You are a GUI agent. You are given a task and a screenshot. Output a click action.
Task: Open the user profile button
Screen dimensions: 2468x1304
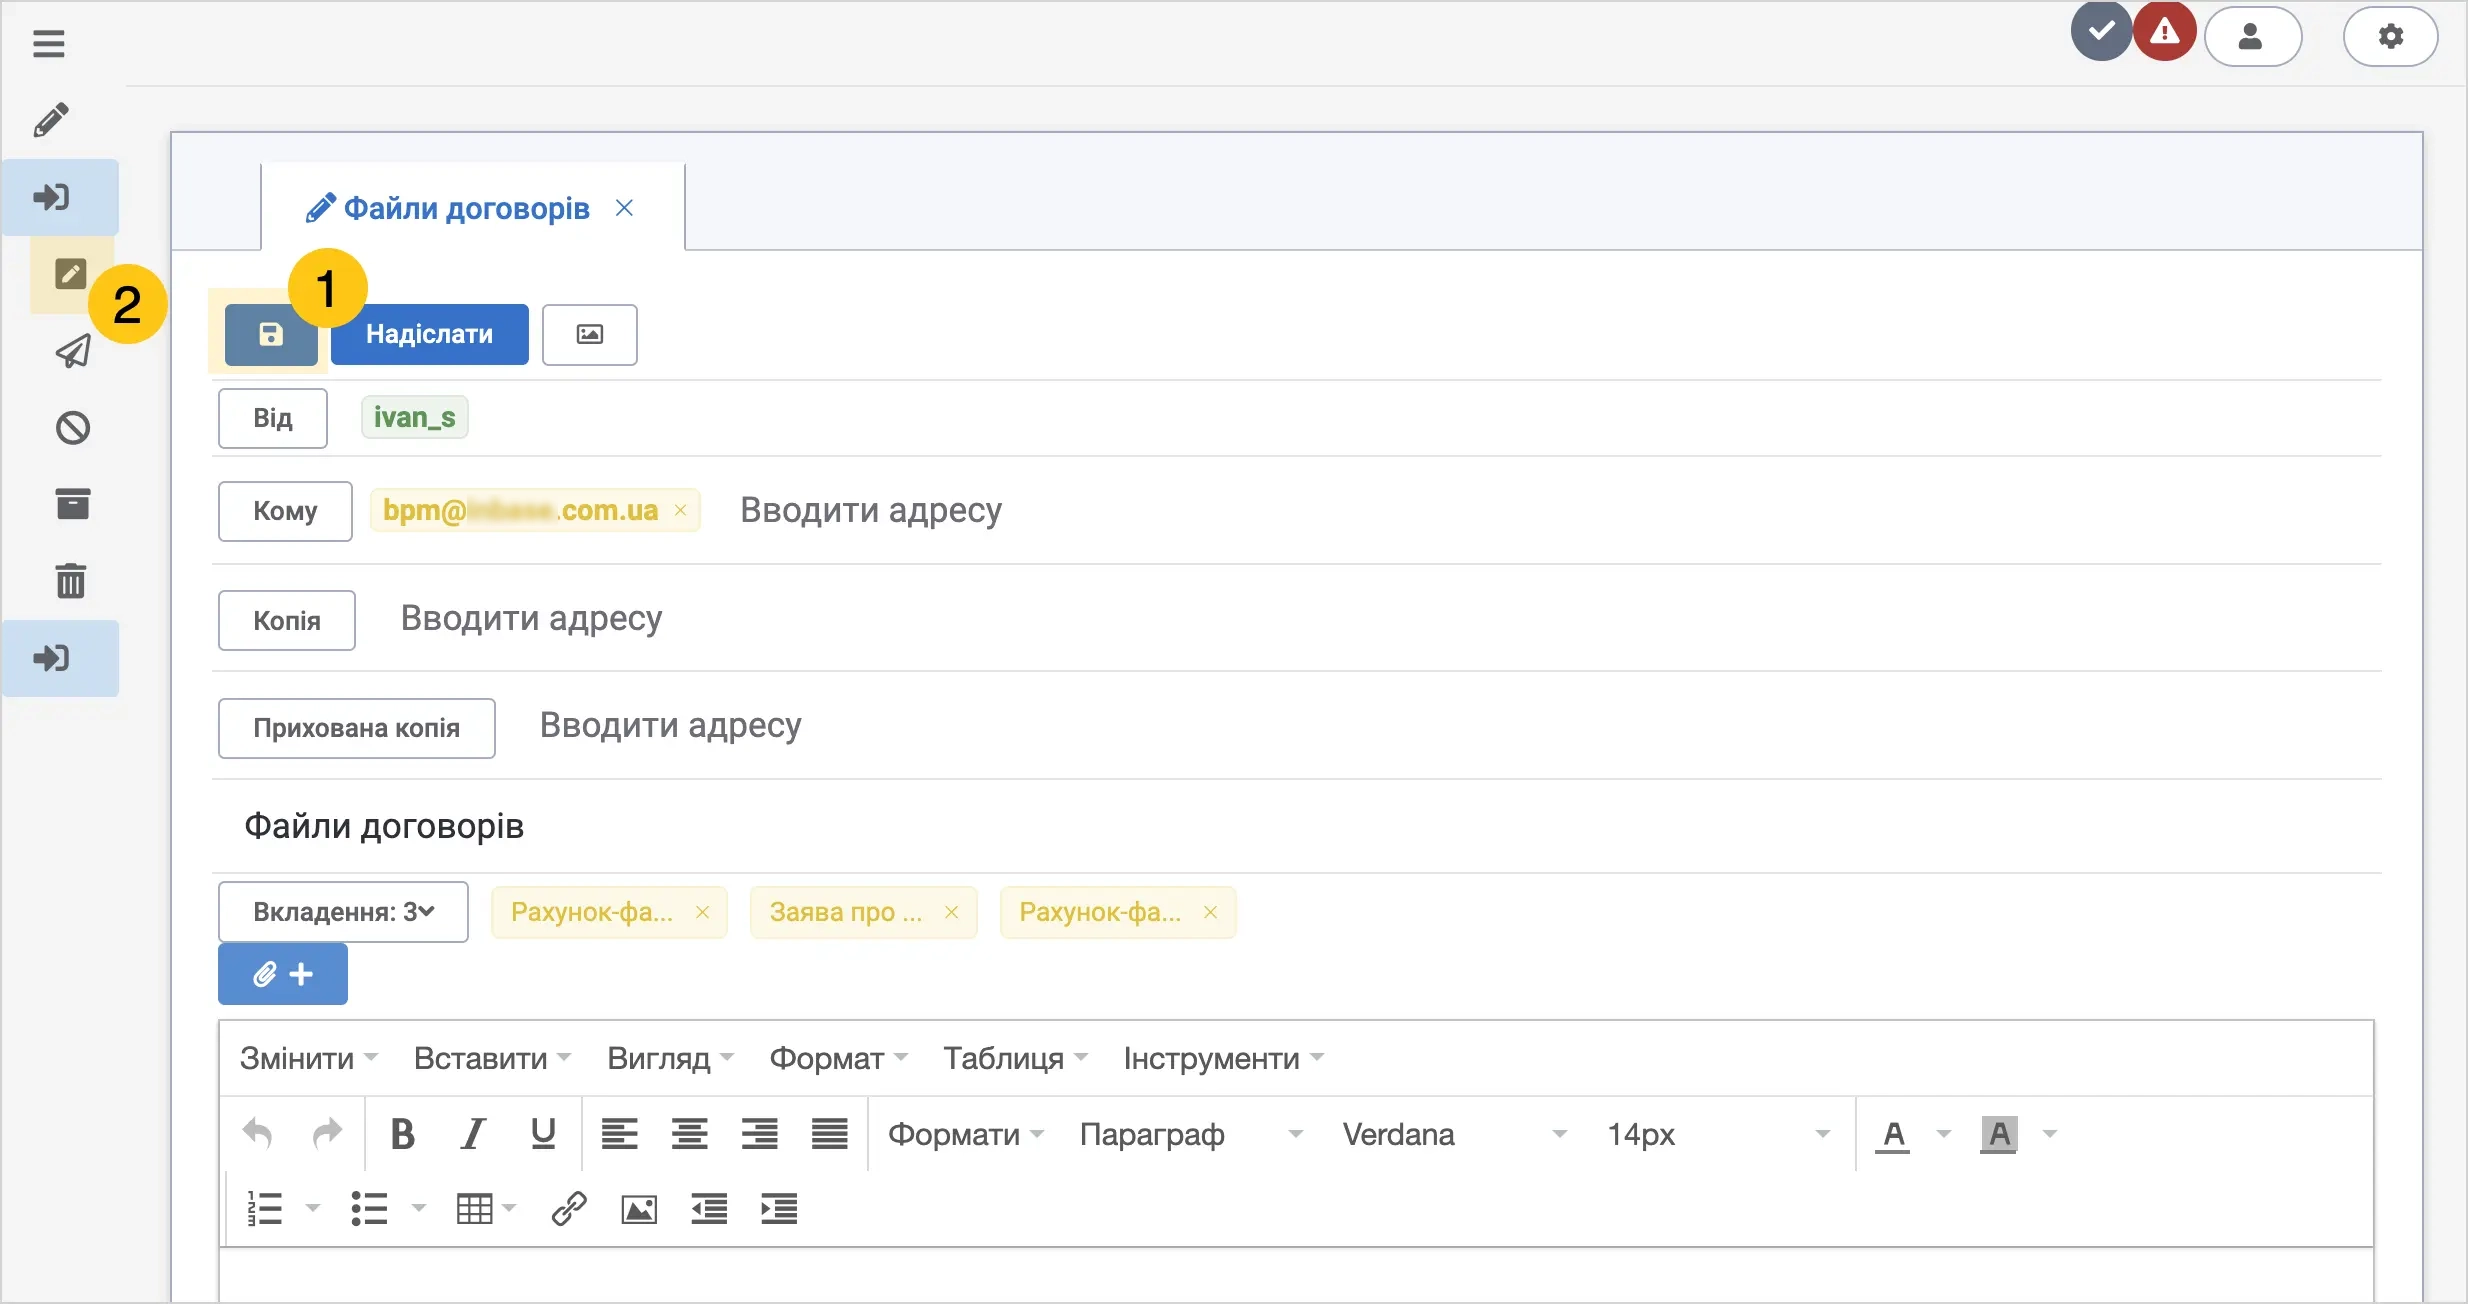coord(2252,37)
